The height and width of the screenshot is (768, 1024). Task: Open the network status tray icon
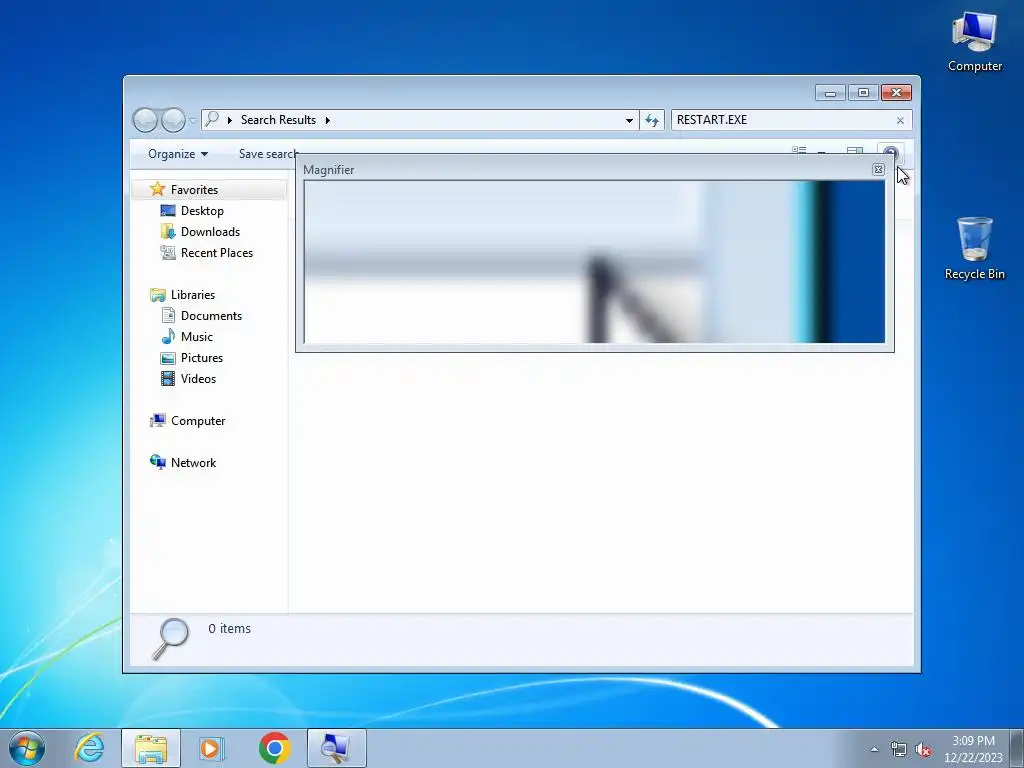899,750
